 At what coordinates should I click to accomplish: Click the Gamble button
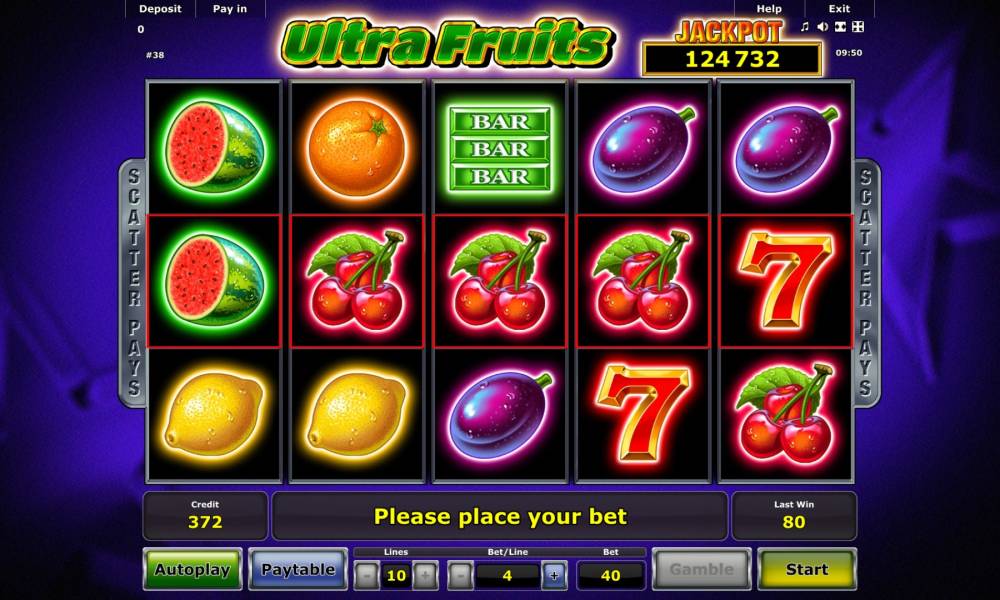702,569
